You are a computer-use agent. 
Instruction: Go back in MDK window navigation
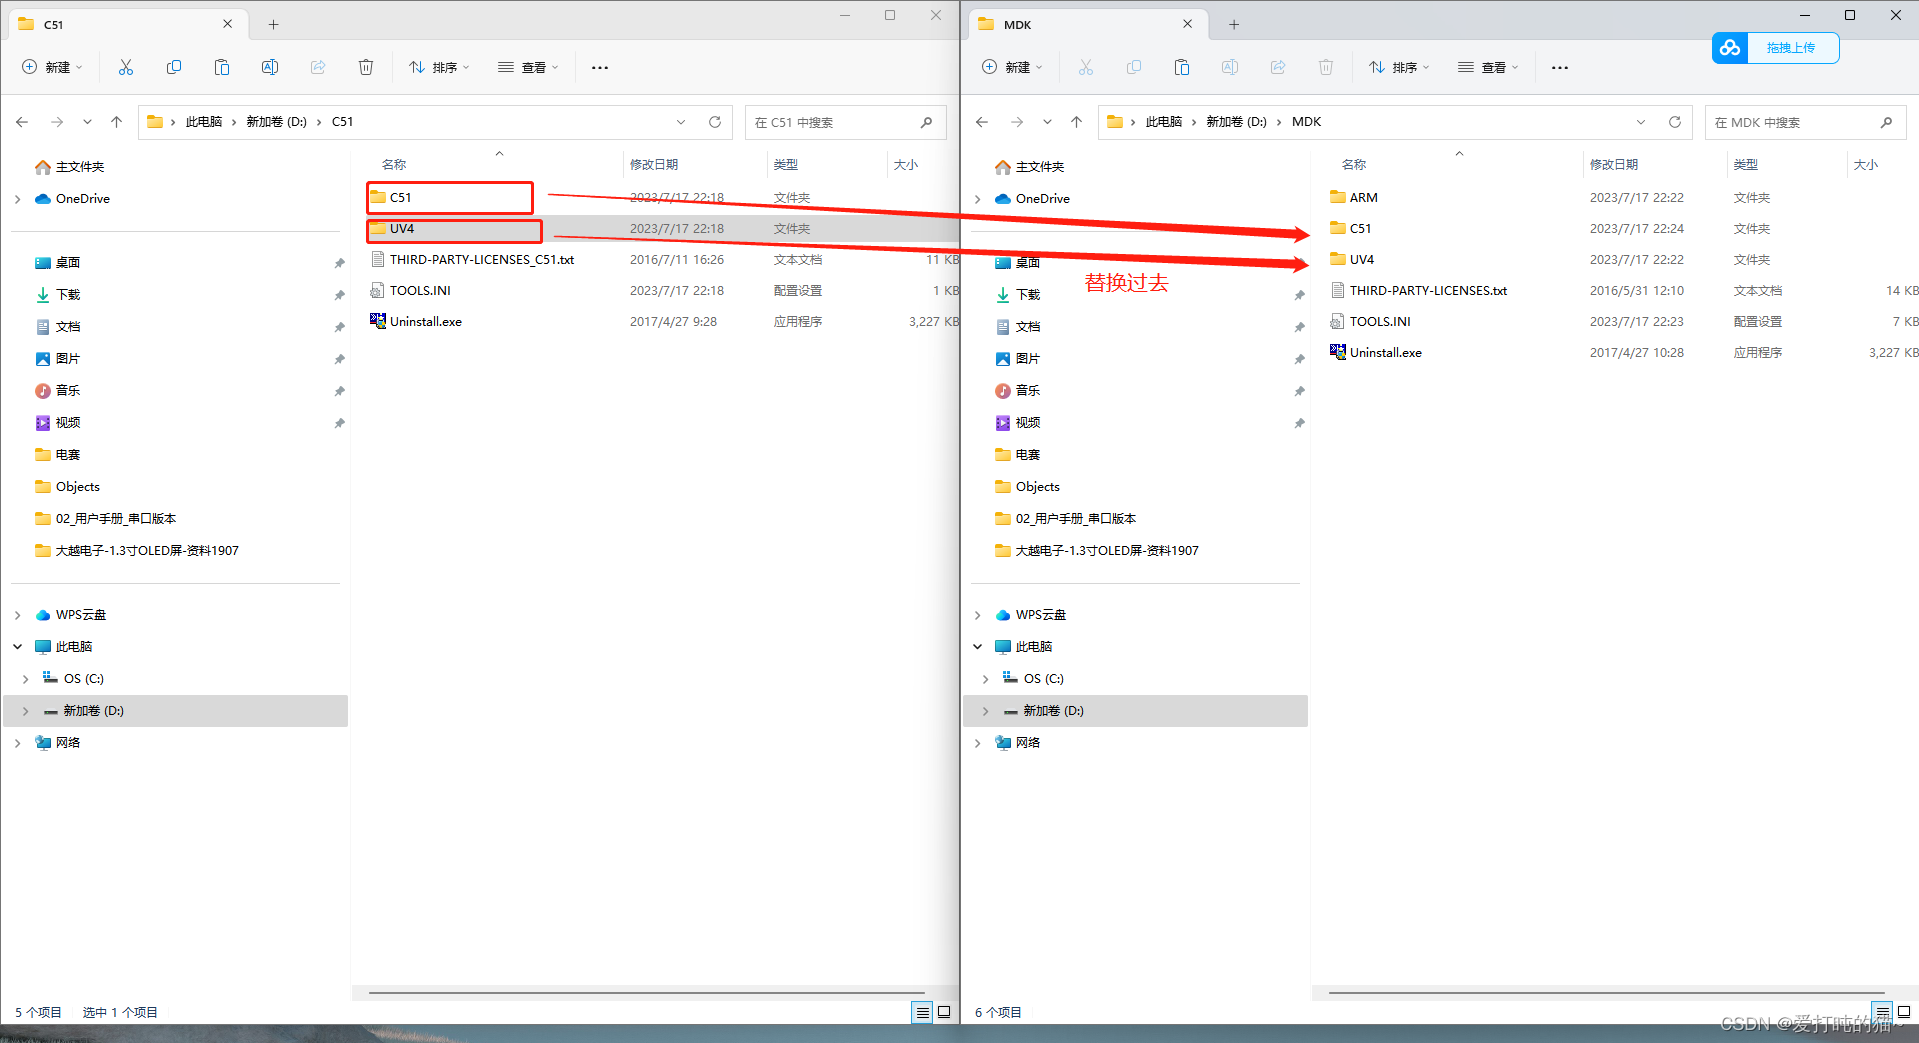[982, 122]
